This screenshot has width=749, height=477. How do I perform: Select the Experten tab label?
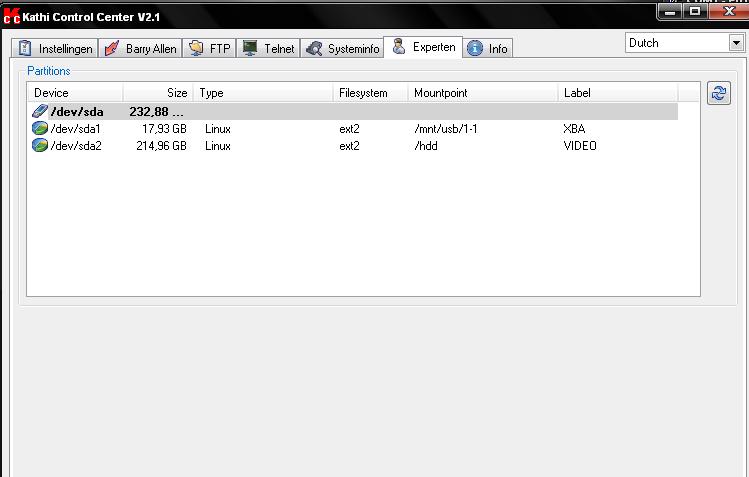click(x=434, y=47)
